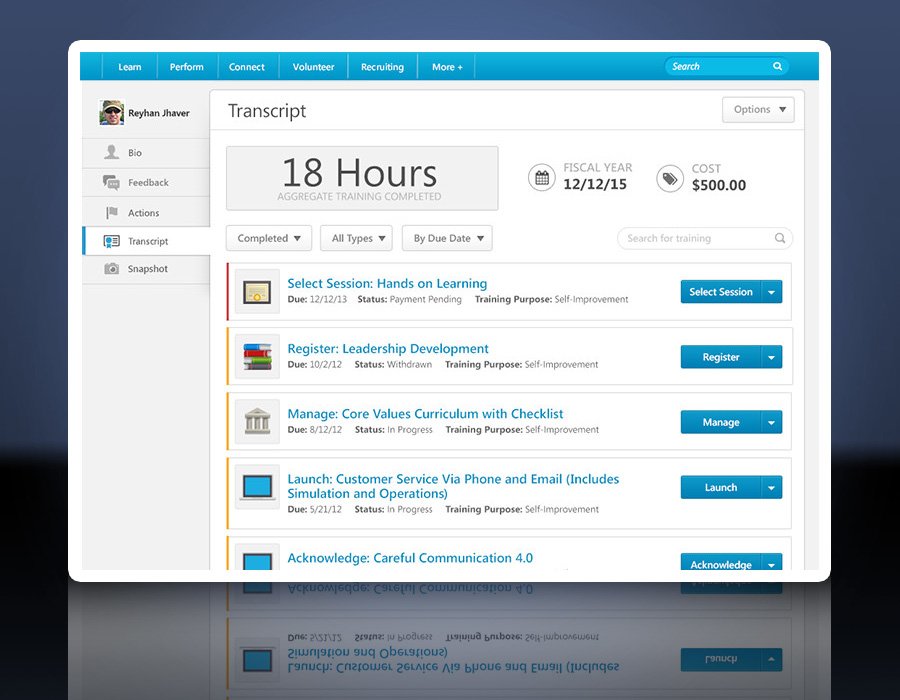This screenshot has height=700, width=900.
Task: Click Reyhan Jhaver's profile photo
Action: pyautogui.click(x=111, y=112)
